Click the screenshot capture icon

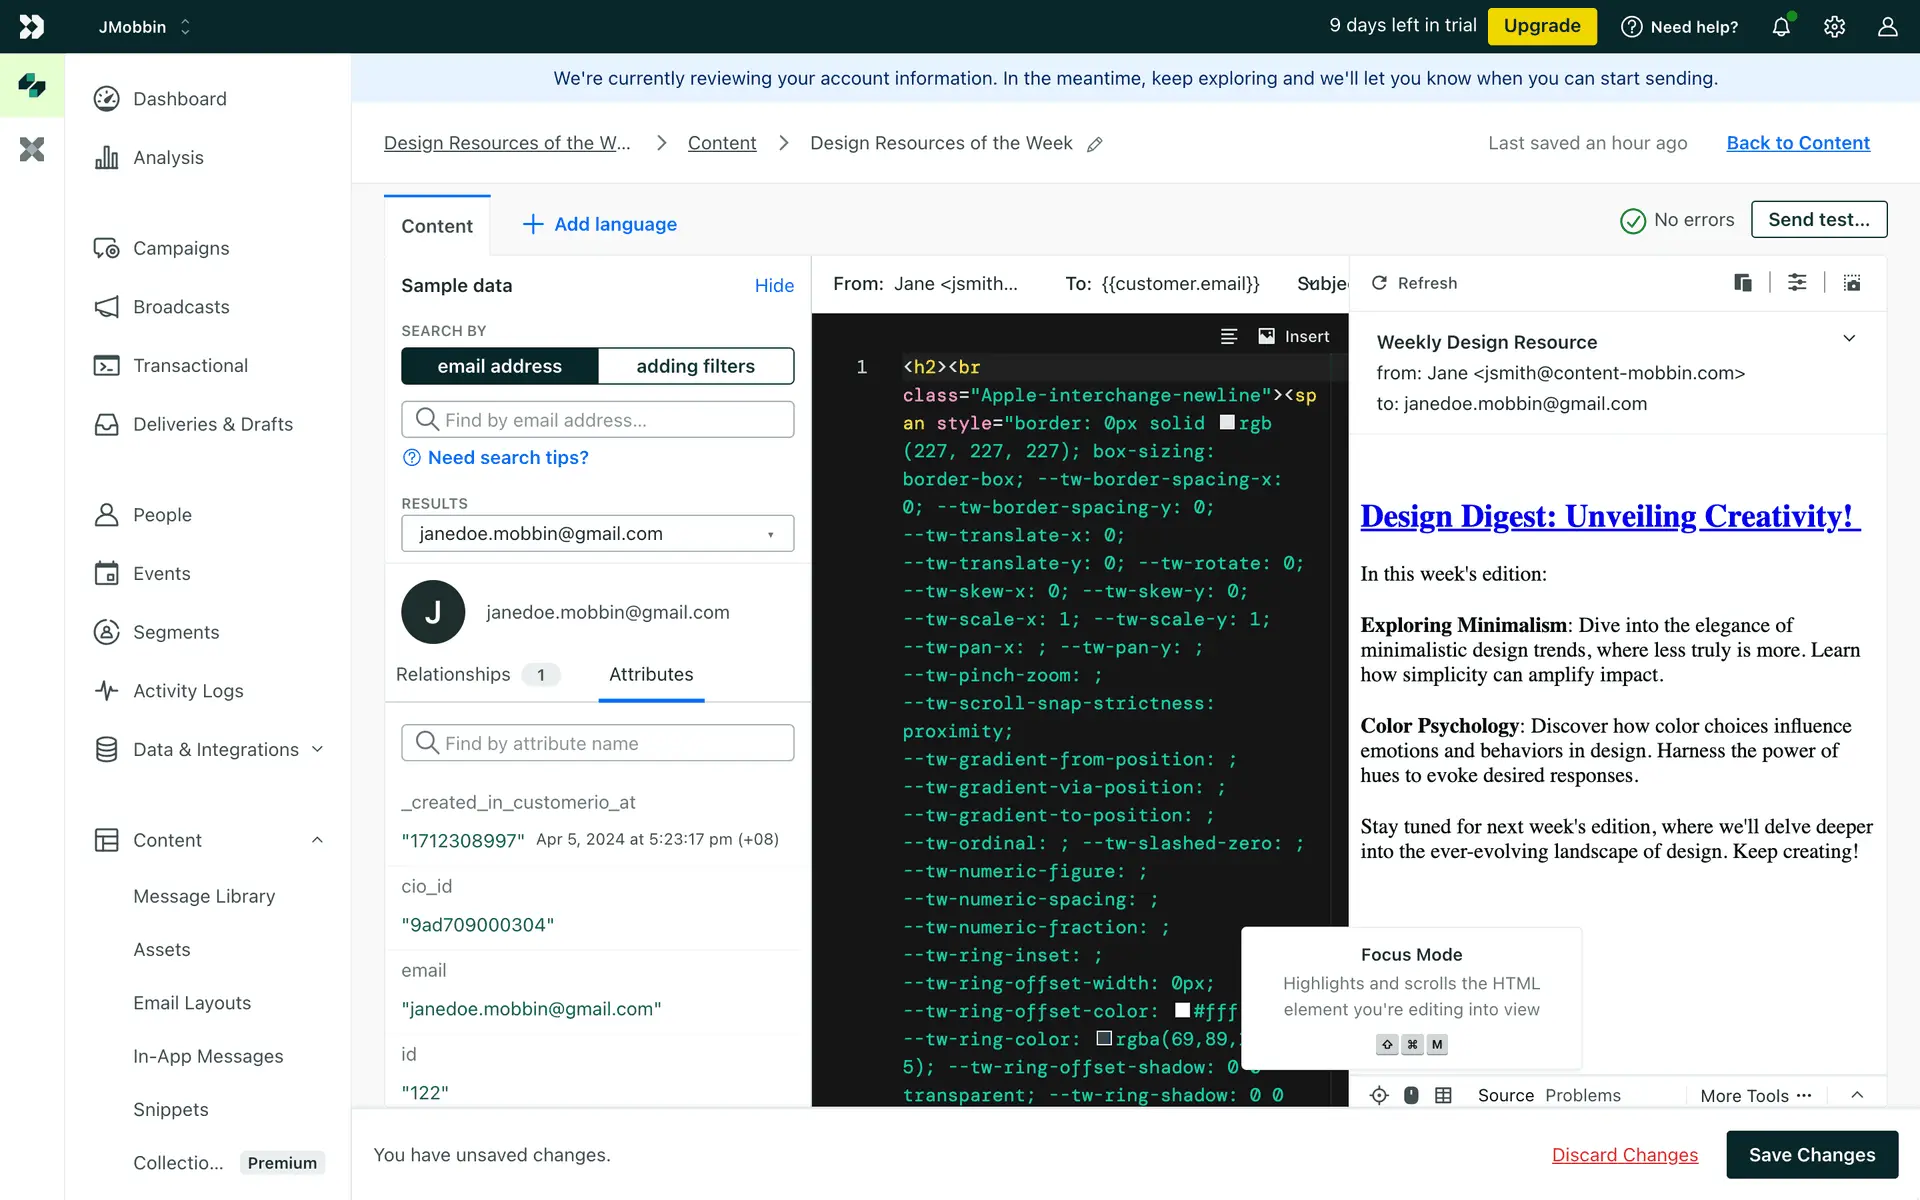click(1852, 283)
